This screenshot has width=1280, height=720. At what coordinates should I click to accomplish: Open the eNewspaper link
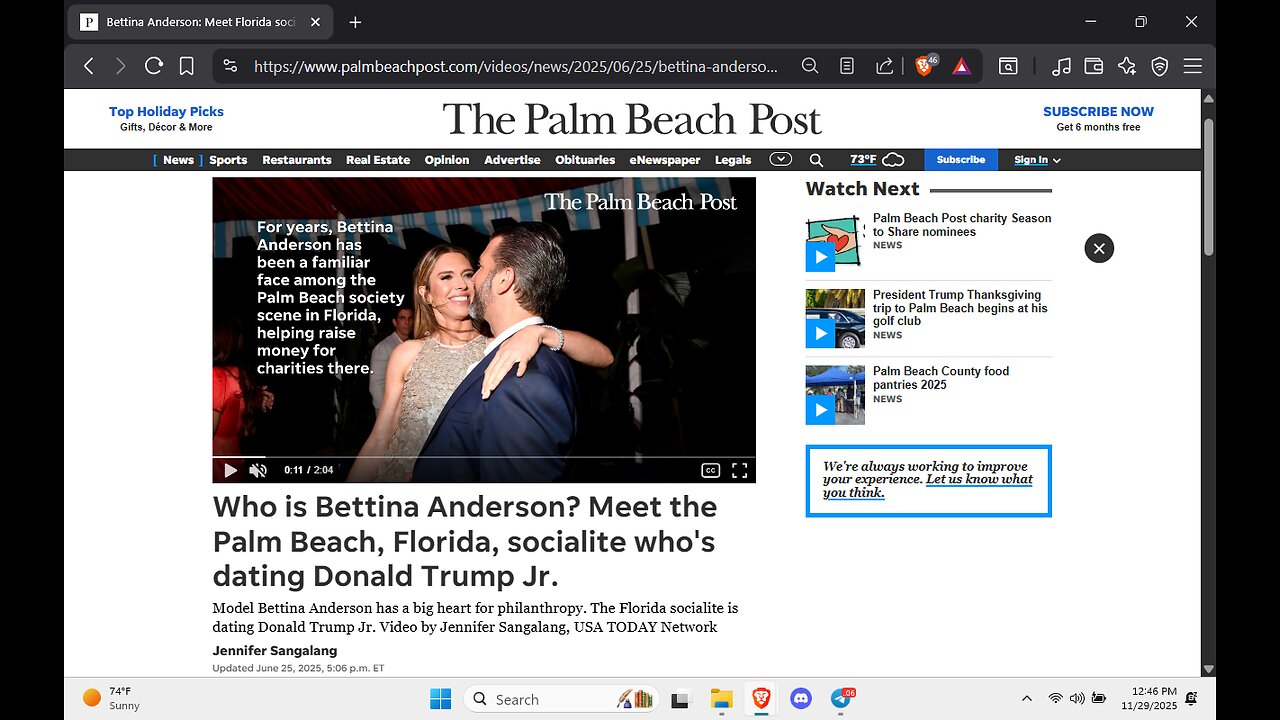coord(665,160)
